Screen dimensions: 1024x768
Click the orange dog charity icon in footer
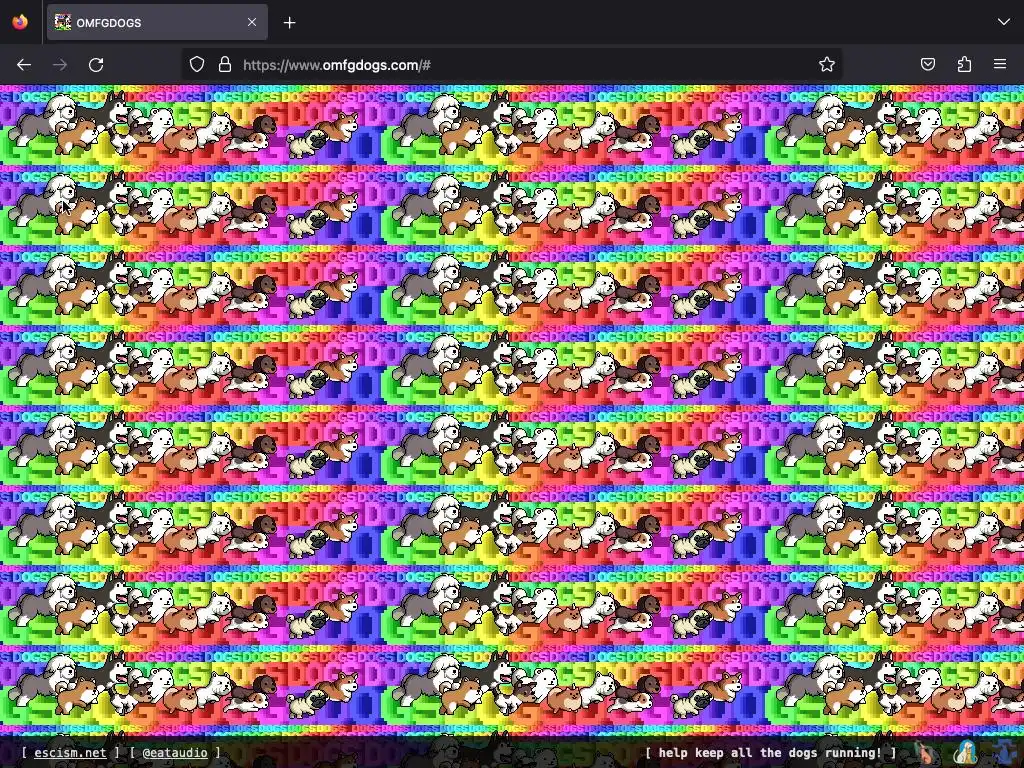coord(925,752)
